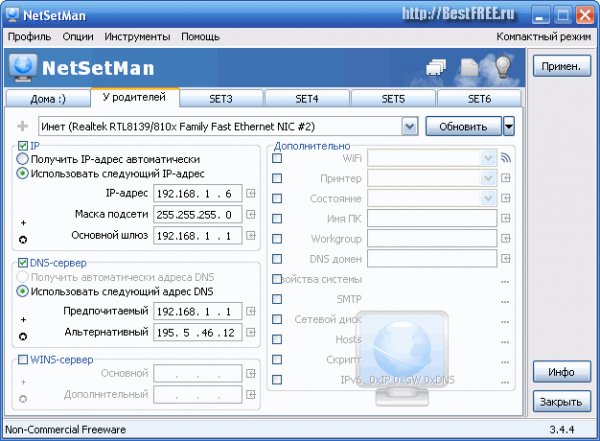600x441 pixels.
Task: Open ellipsis for Скрипт row
Action: pyautogui.click(x=505, y=362)
